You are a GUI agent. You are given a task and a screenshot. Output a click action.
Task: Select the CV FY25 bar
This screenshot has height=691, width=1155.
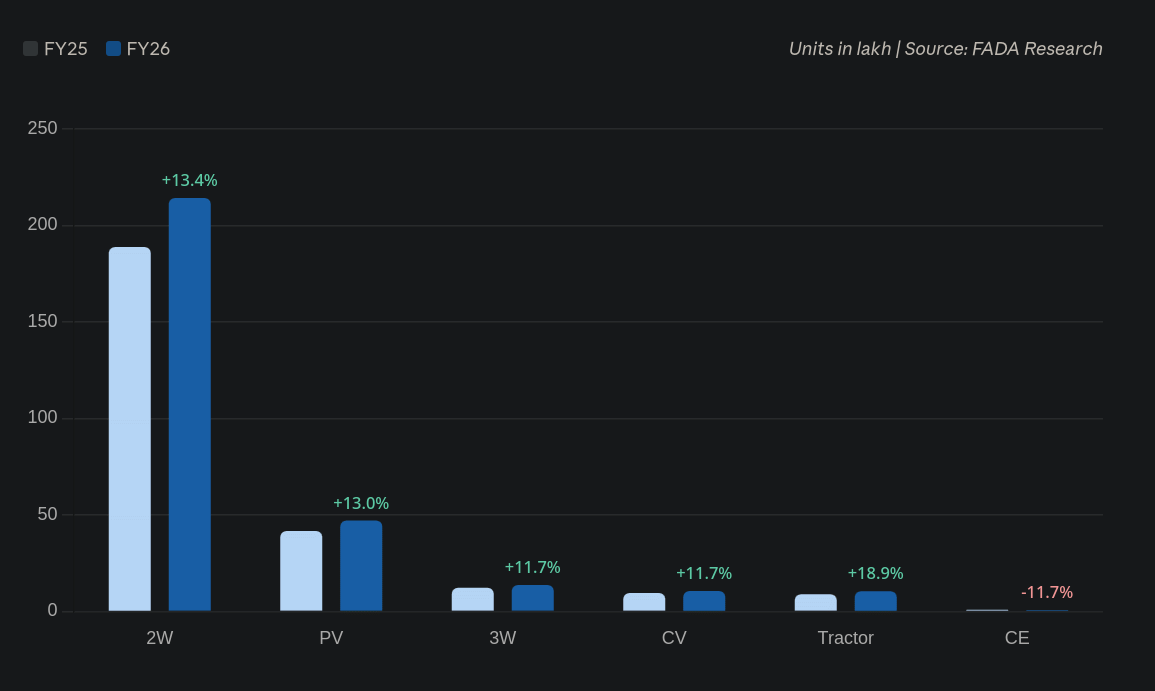coord(644,602)
